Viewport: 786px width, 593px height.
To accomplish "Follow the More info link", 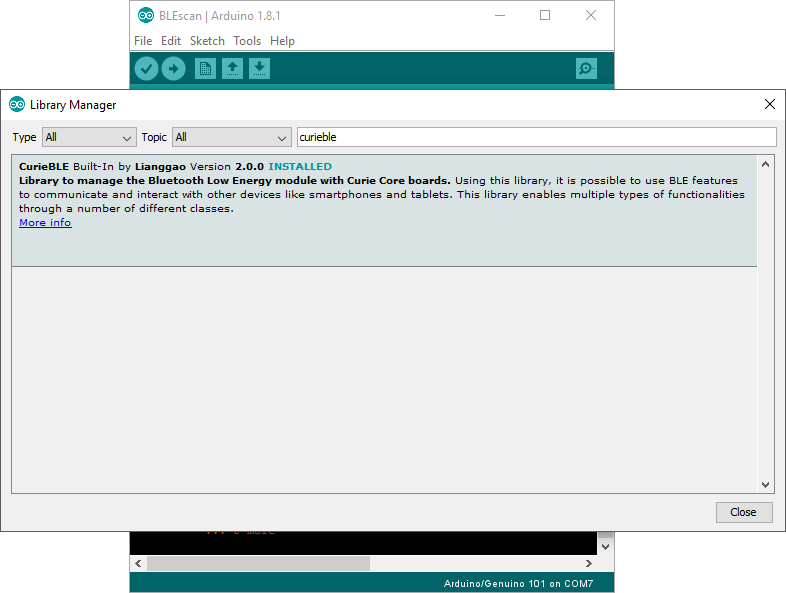I will tap(45, 223).
